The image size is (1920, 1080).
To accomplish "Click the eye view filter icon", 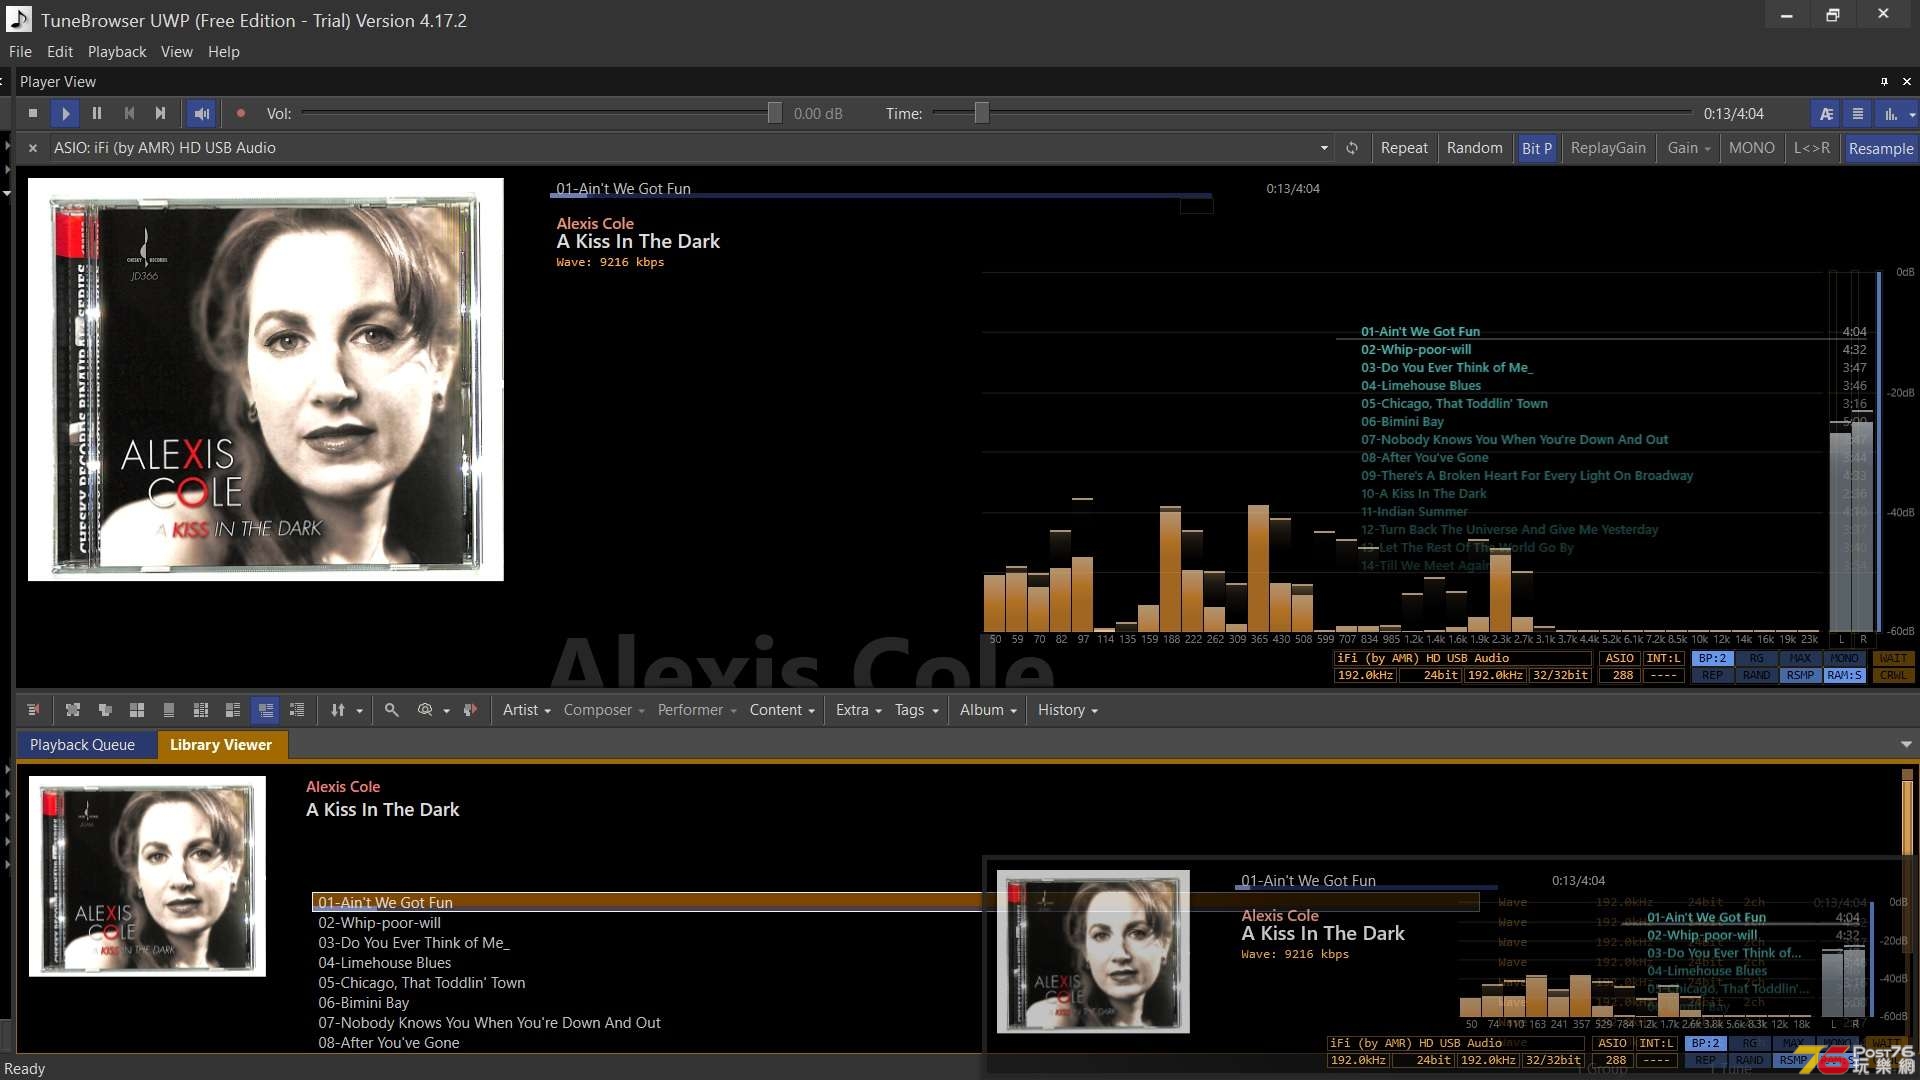I will tap(425, 710).
